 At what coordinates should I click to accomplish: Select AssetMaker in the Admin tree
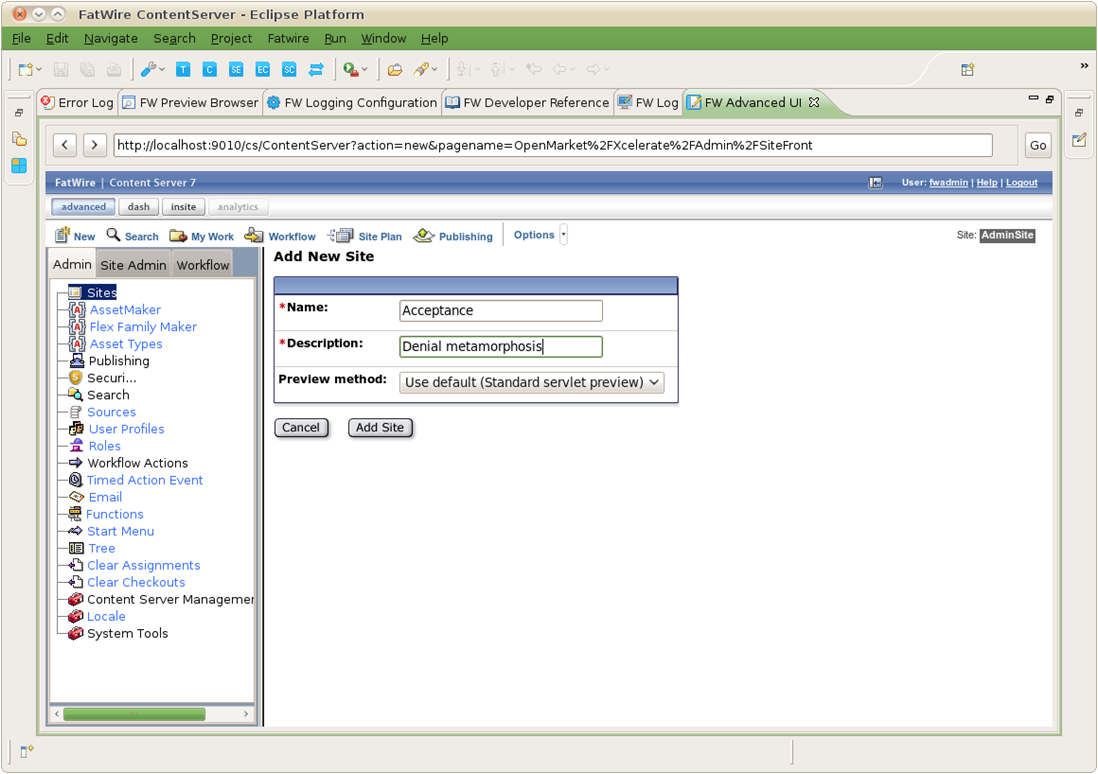coord(125,310)
